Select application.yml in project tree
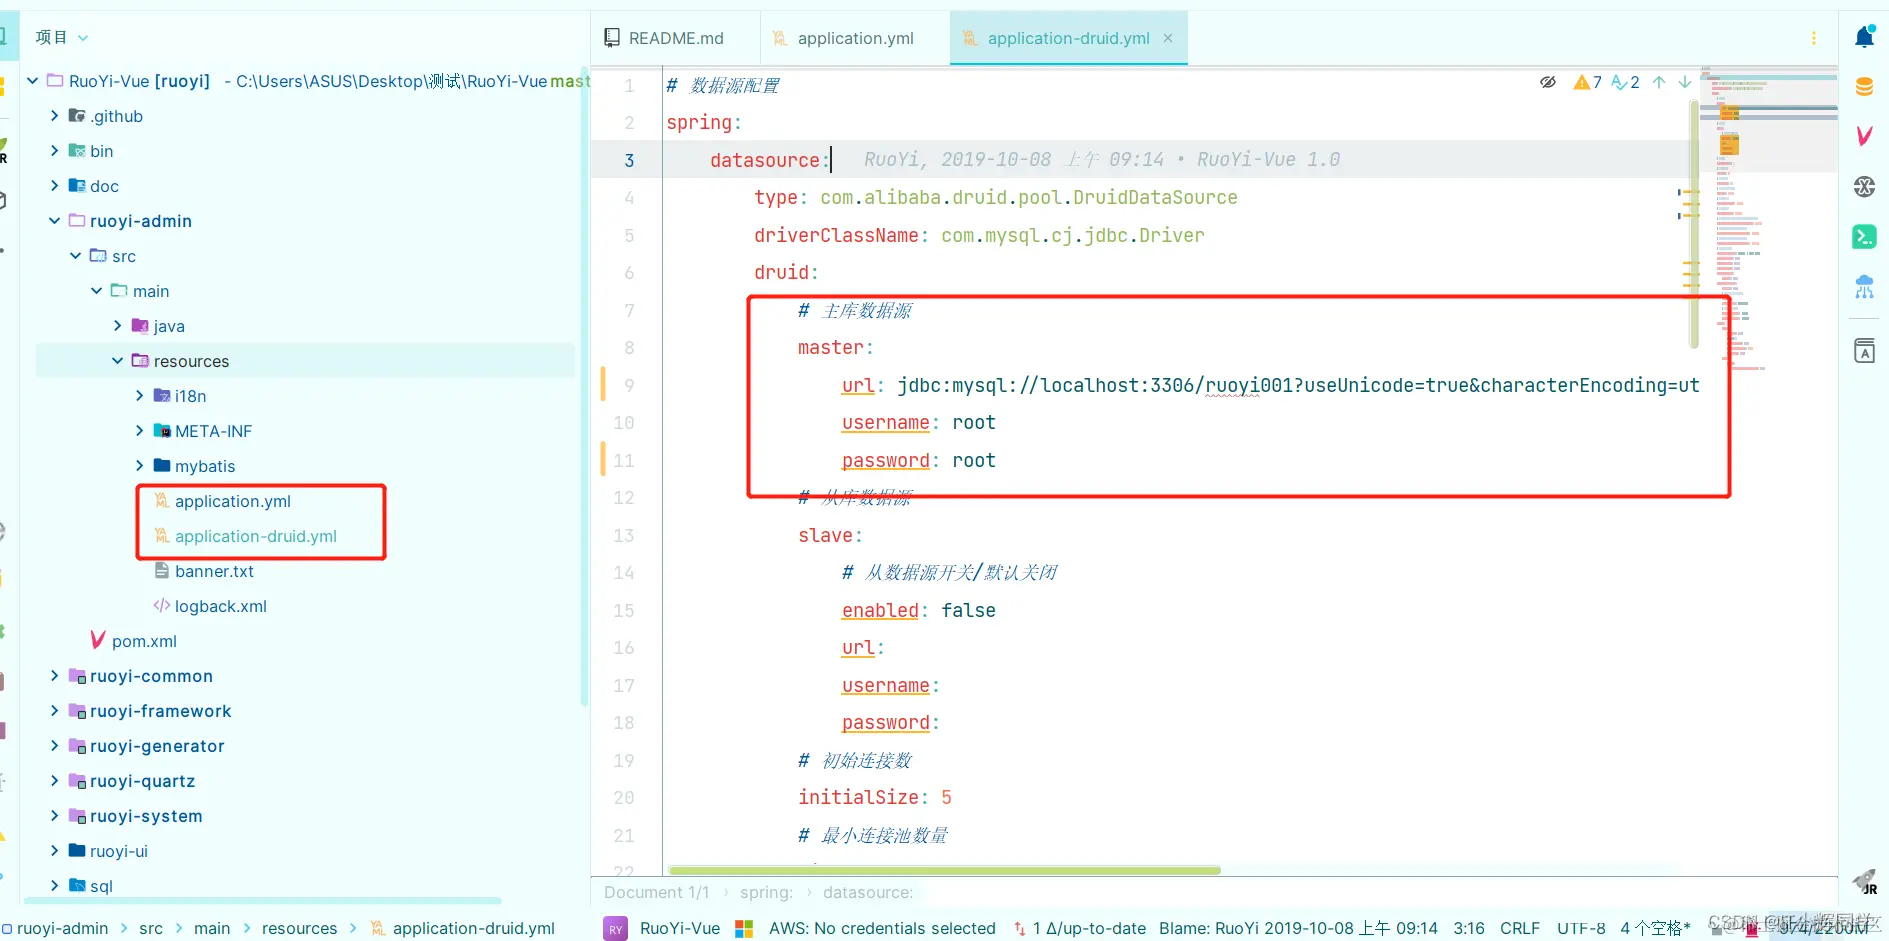The width and height of the screenshot is (1889, 941). coord(233,501)
